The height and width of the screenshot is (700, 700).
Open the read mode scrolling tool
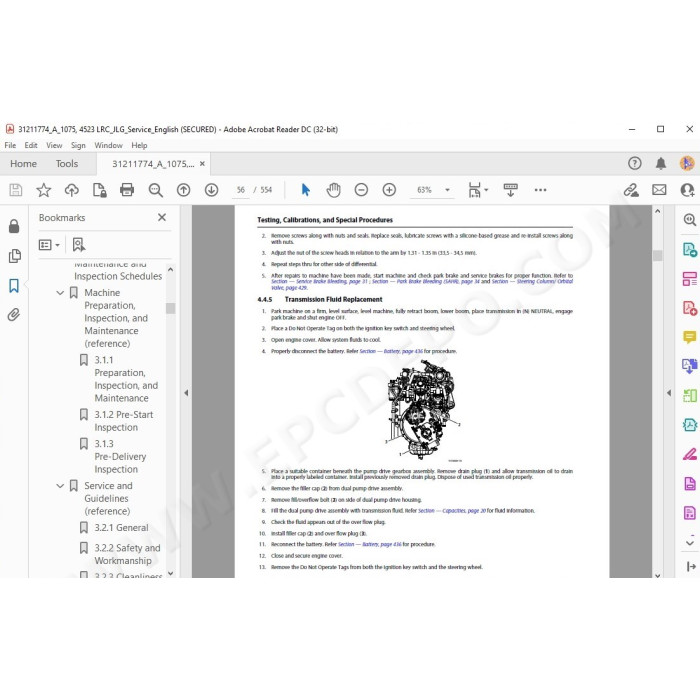pos(510,190)
